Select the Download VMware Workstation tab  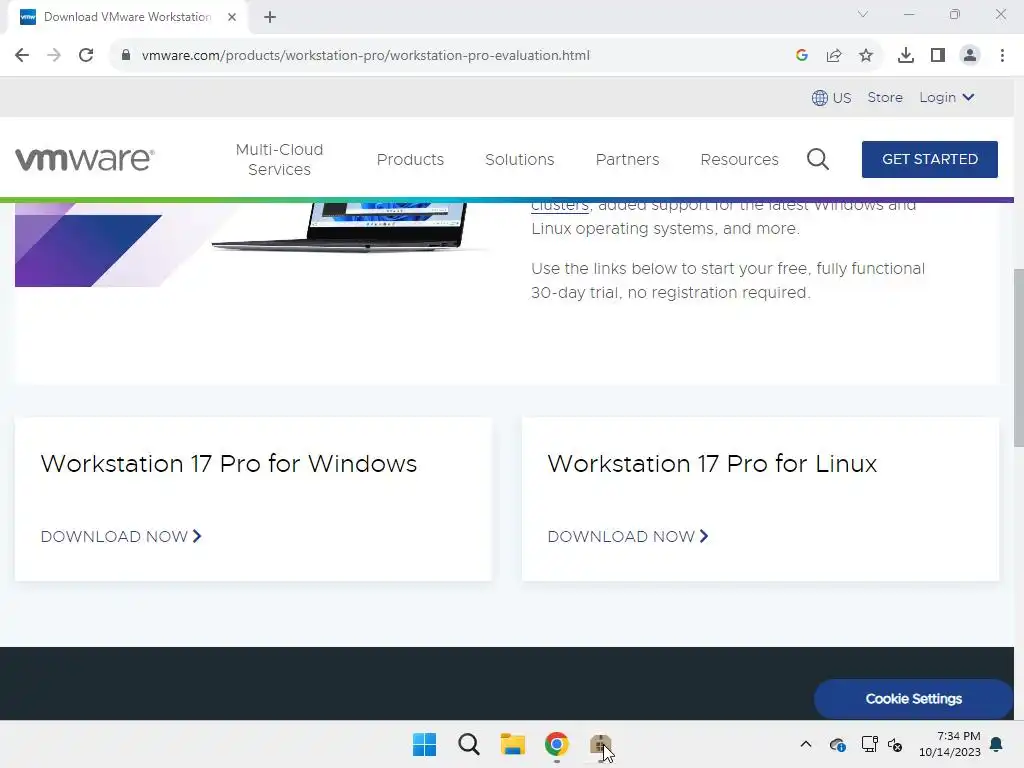[127, 17]
